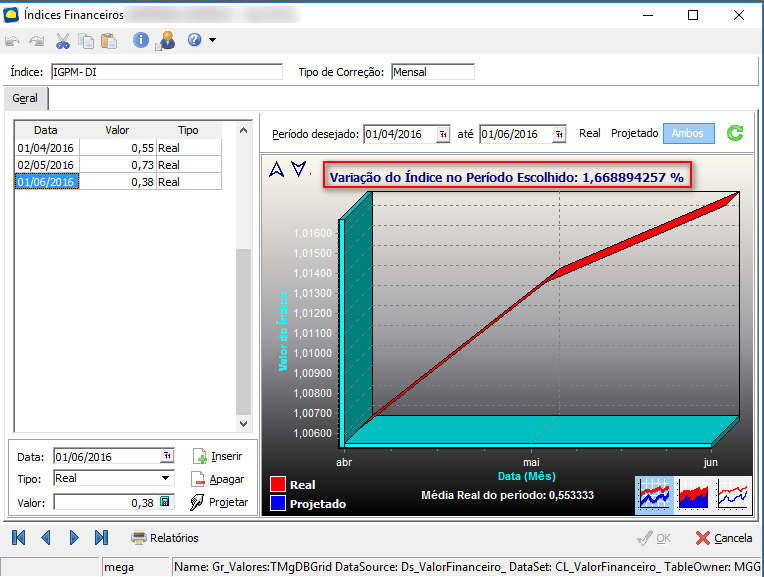Viewport: 764px width, 577px height.
Task: Click the undo arrow toolbar icon
Action: coord(12,41)
